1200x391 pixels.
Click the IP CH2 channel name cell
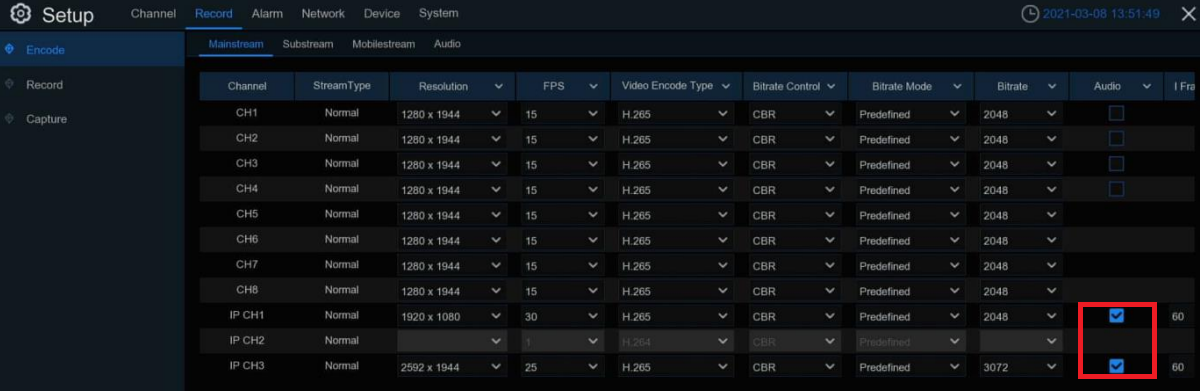[247, 340]
